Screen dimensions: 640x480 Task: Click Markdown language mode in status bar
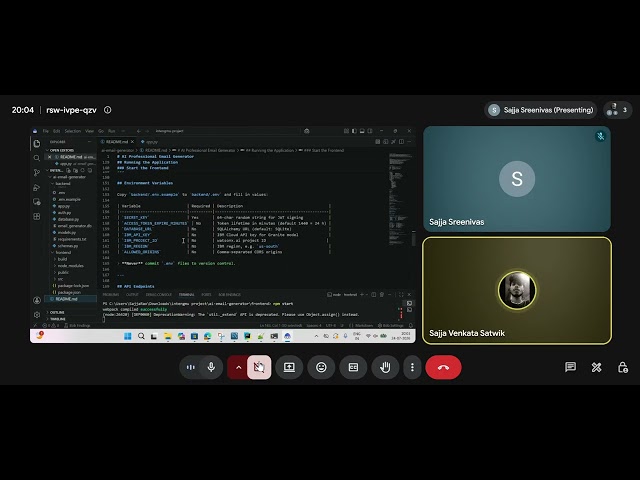pos(364,325)
